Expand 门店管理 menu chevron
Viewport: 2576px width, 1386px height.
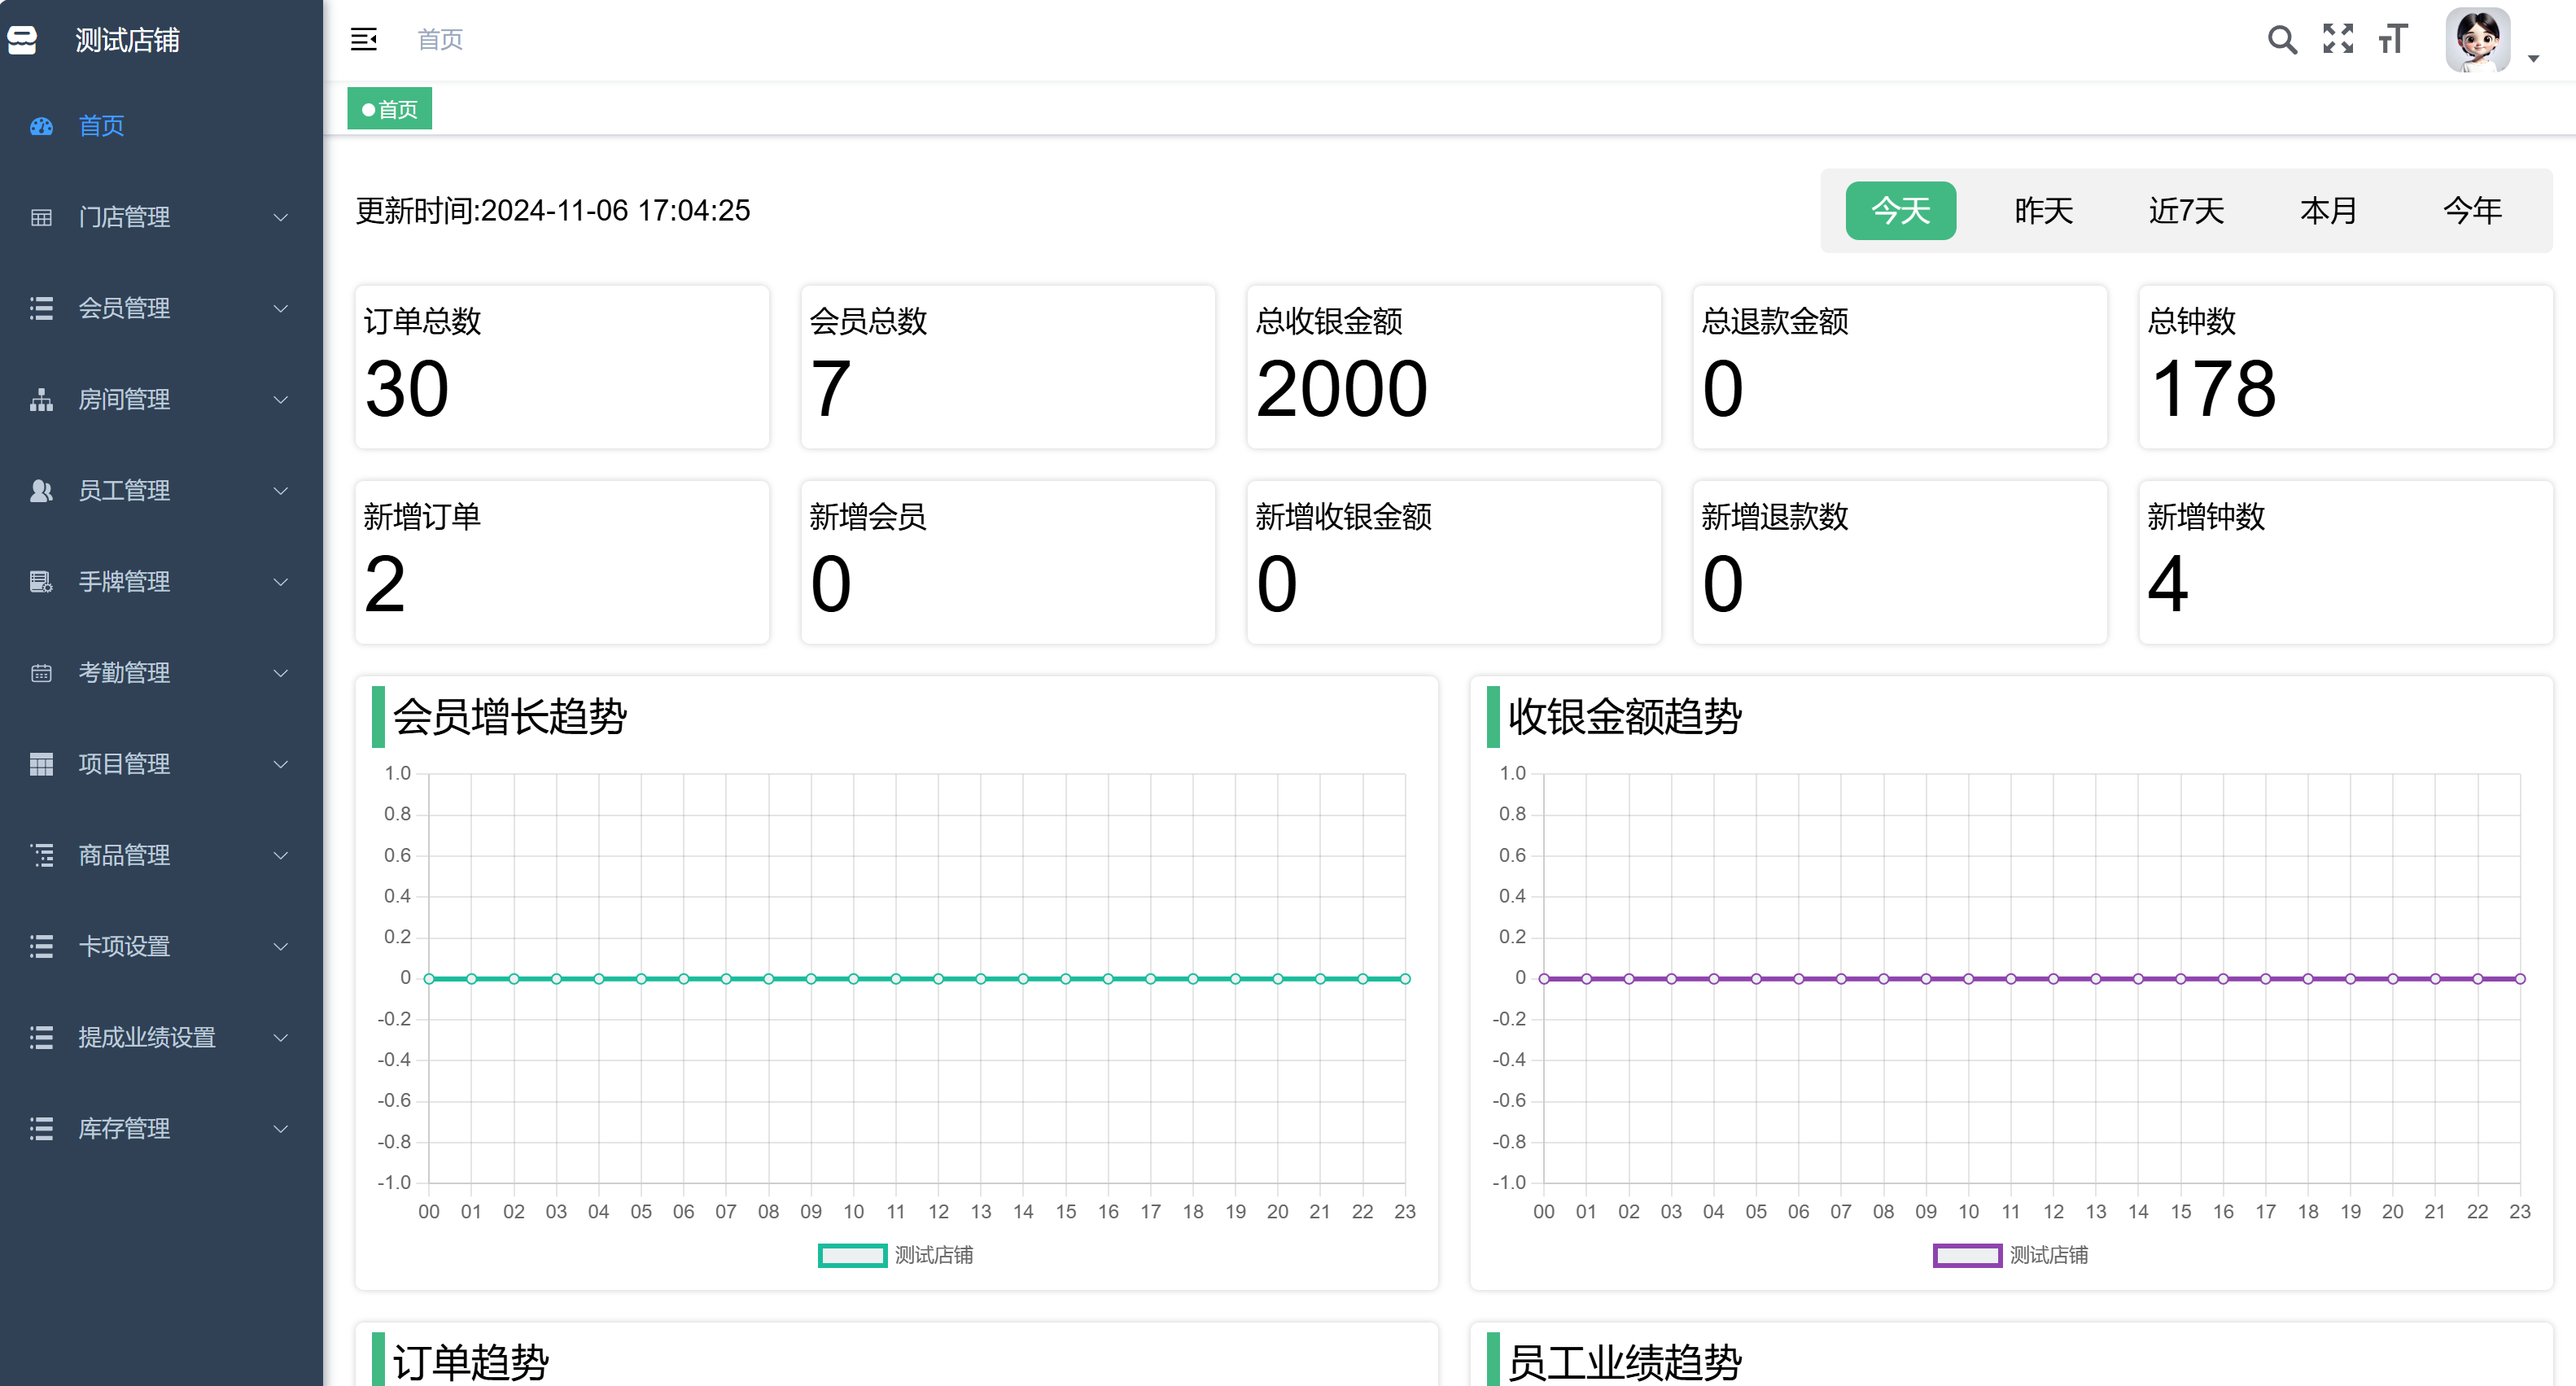click(x=281, y=217)
